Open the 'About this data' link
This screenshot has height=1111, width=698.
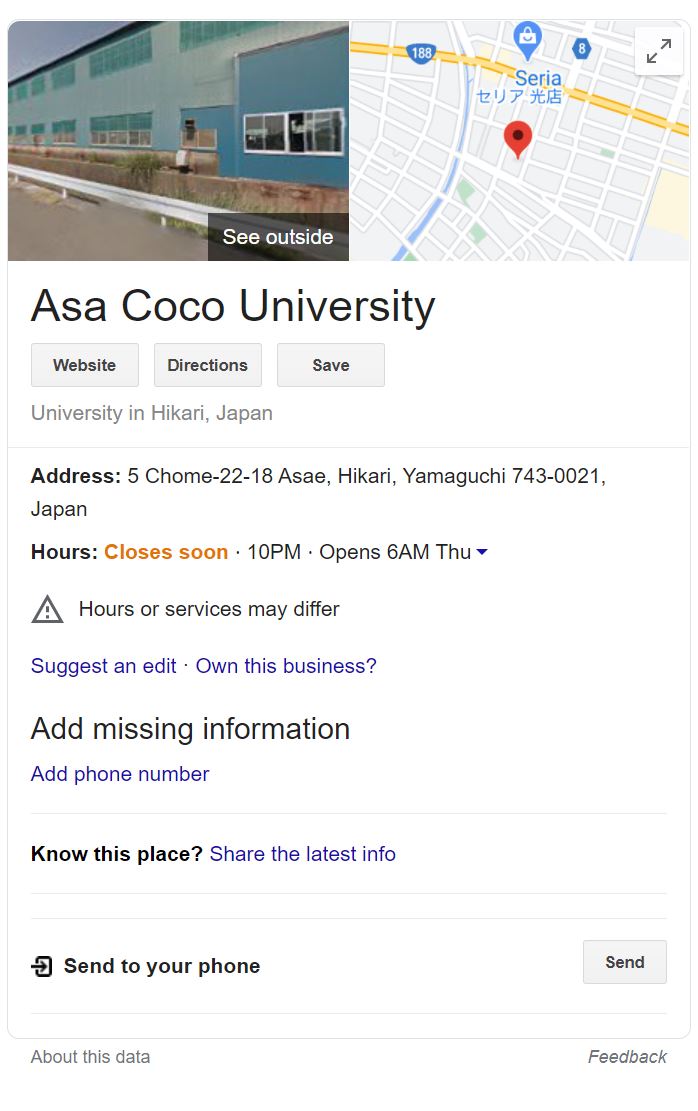pos(91,1056)
